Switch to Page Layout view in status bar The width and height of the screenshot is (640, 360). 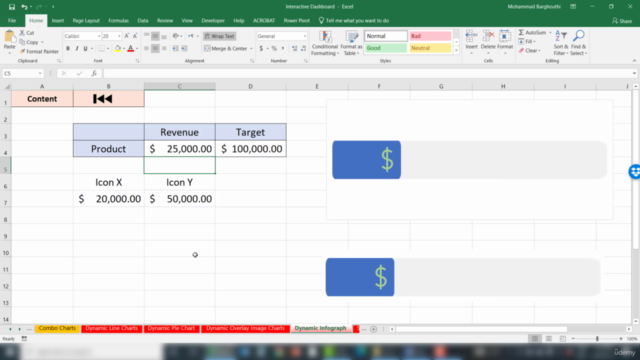549,339
